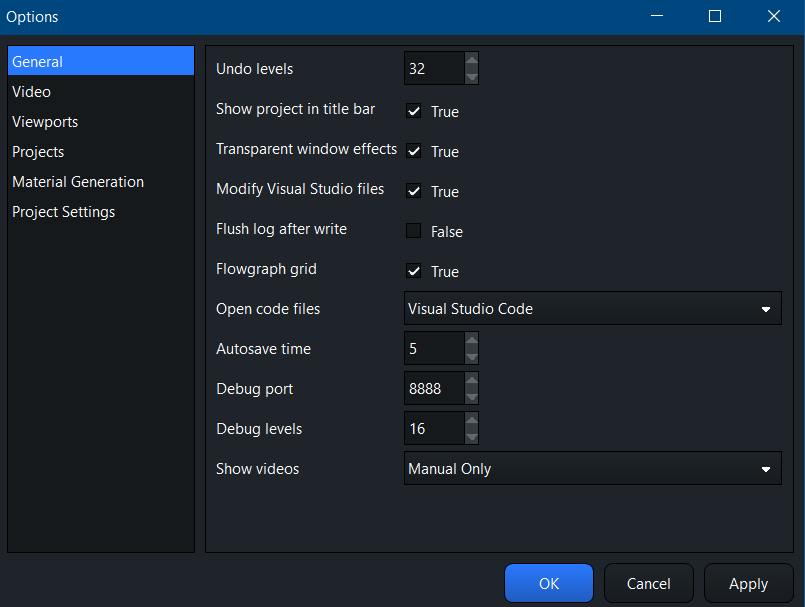Click Autosave time up arrow

pyautogui.click(x=472, y=341)
